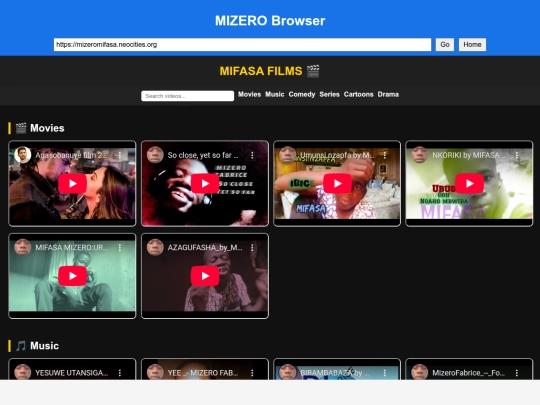The height and width of the screenshot is (405, 540).
Task: Open three-dot menu on MIFASA MIZERO:UR video
Action: [x=120, y=248]
